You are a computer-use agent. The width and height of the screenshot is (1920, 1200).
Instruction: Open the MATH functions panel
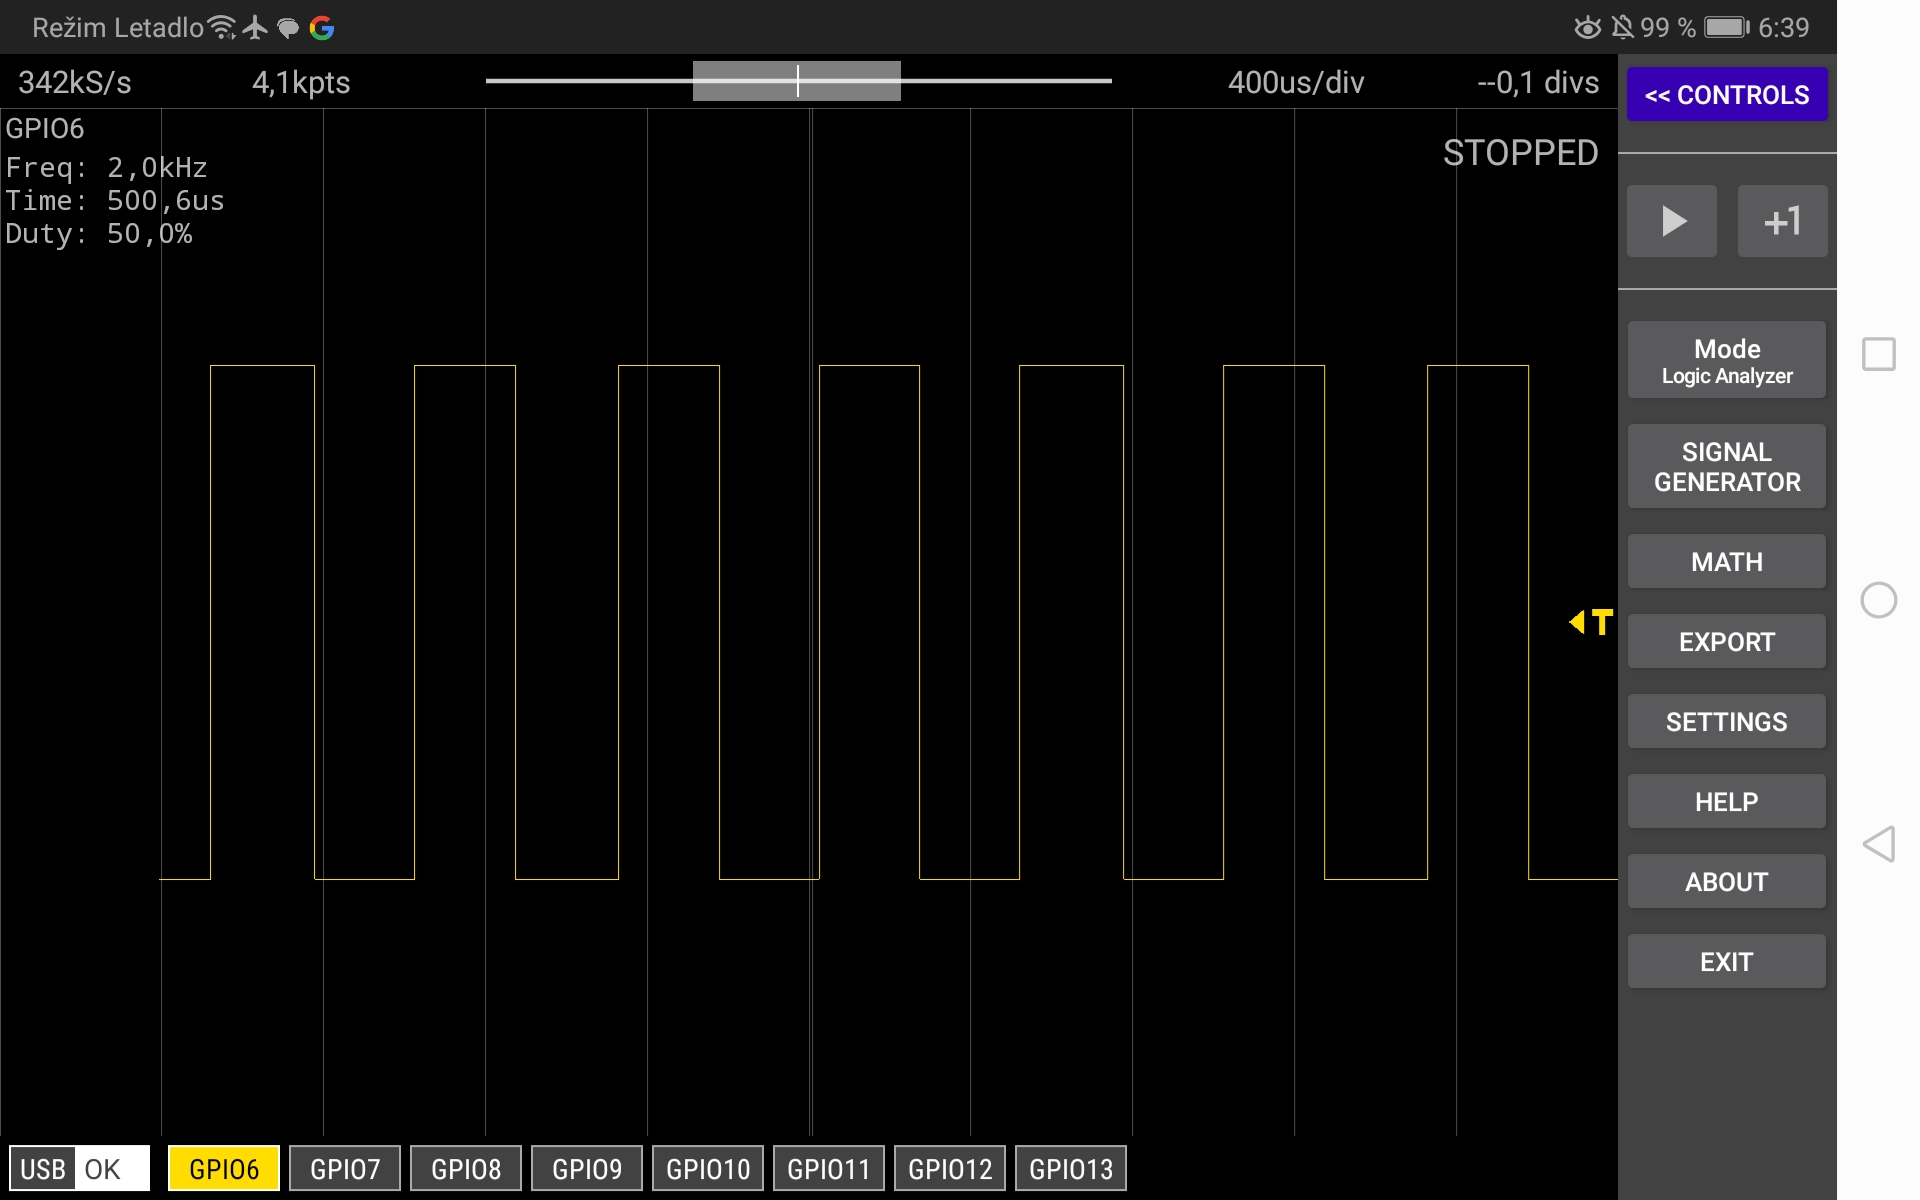point(1727,561)
